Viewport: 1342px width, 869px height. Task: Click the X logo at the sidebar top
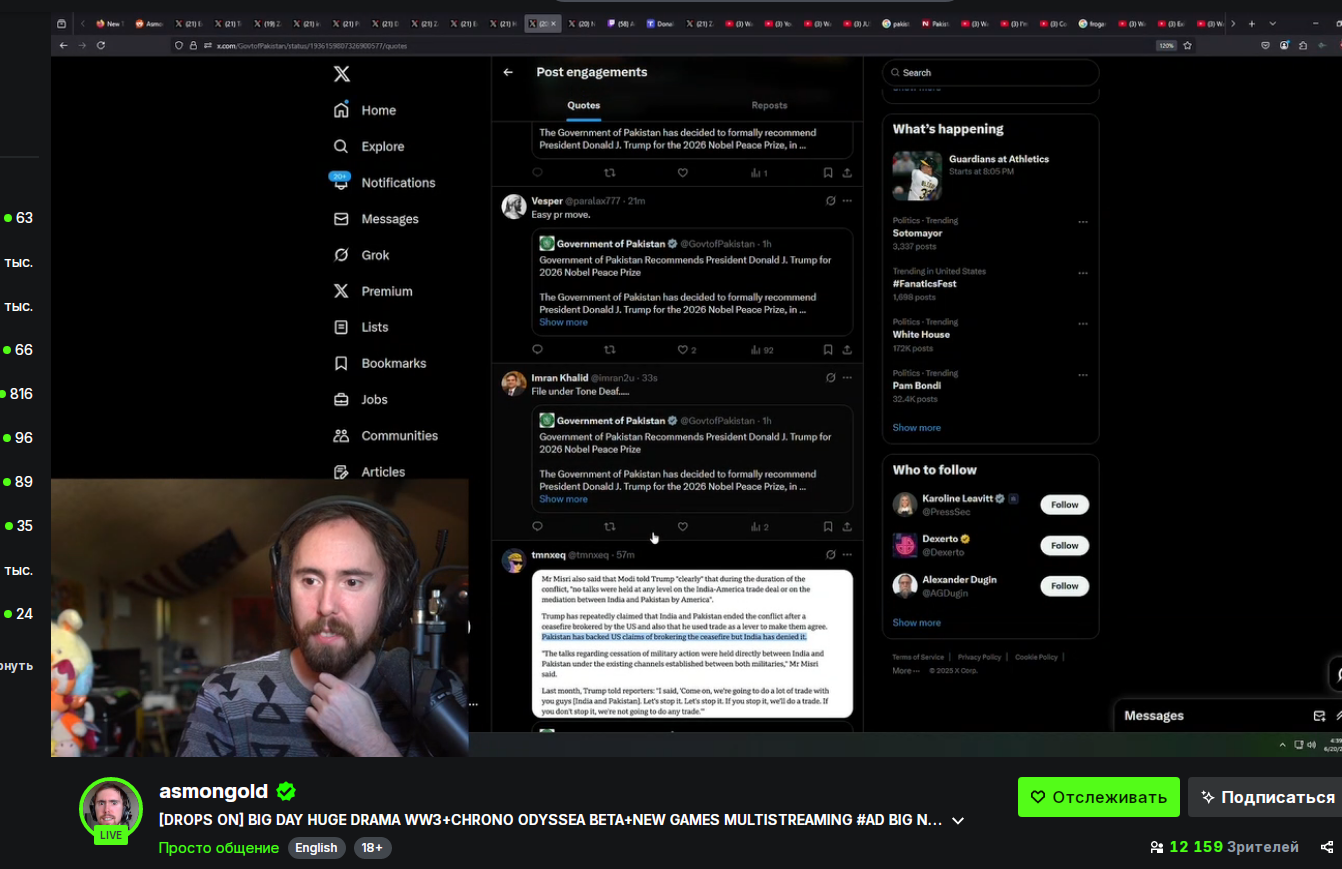(x=341, y=74)
